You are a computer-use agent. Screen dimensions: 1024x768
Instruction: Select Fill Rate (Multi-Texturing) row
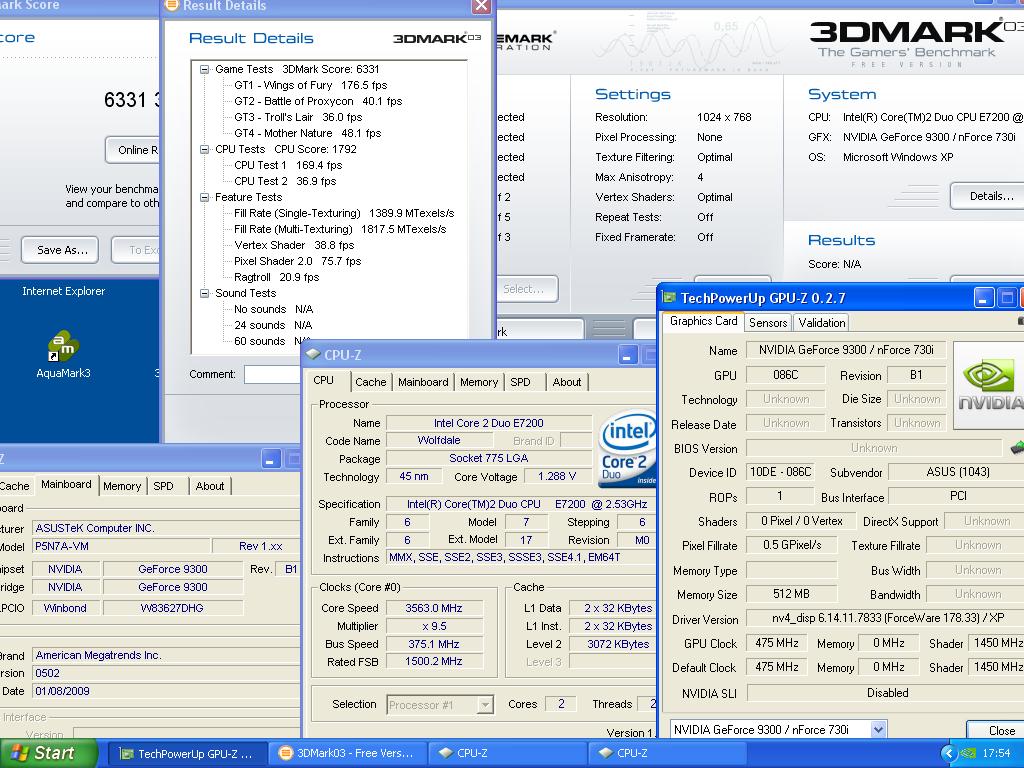(340, 229)
